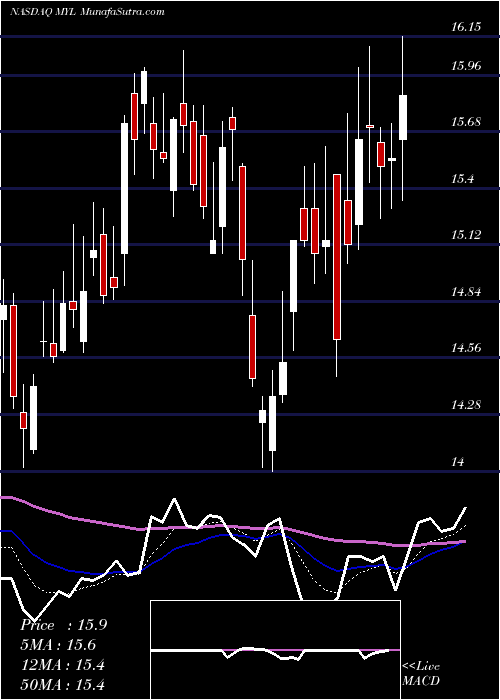The image size is (500, 700).
Task: Click the <<Live MACD label
Action: pyautogui.click(x=421, y=674)
